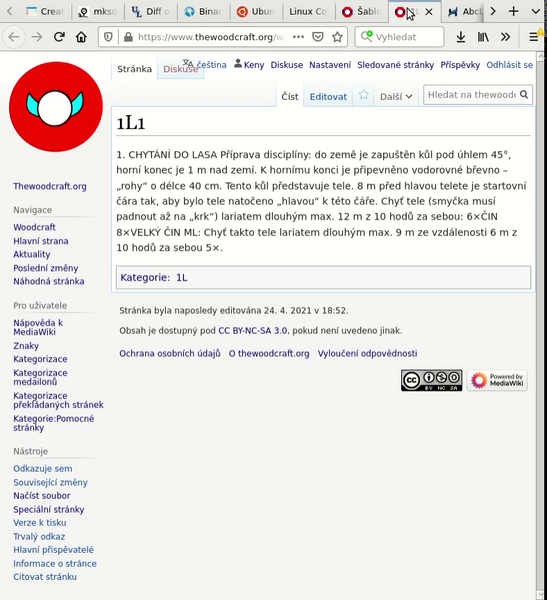Click the Powered by MediaWiki badge
The image size is (547, 600).
(x=497, y=380)
